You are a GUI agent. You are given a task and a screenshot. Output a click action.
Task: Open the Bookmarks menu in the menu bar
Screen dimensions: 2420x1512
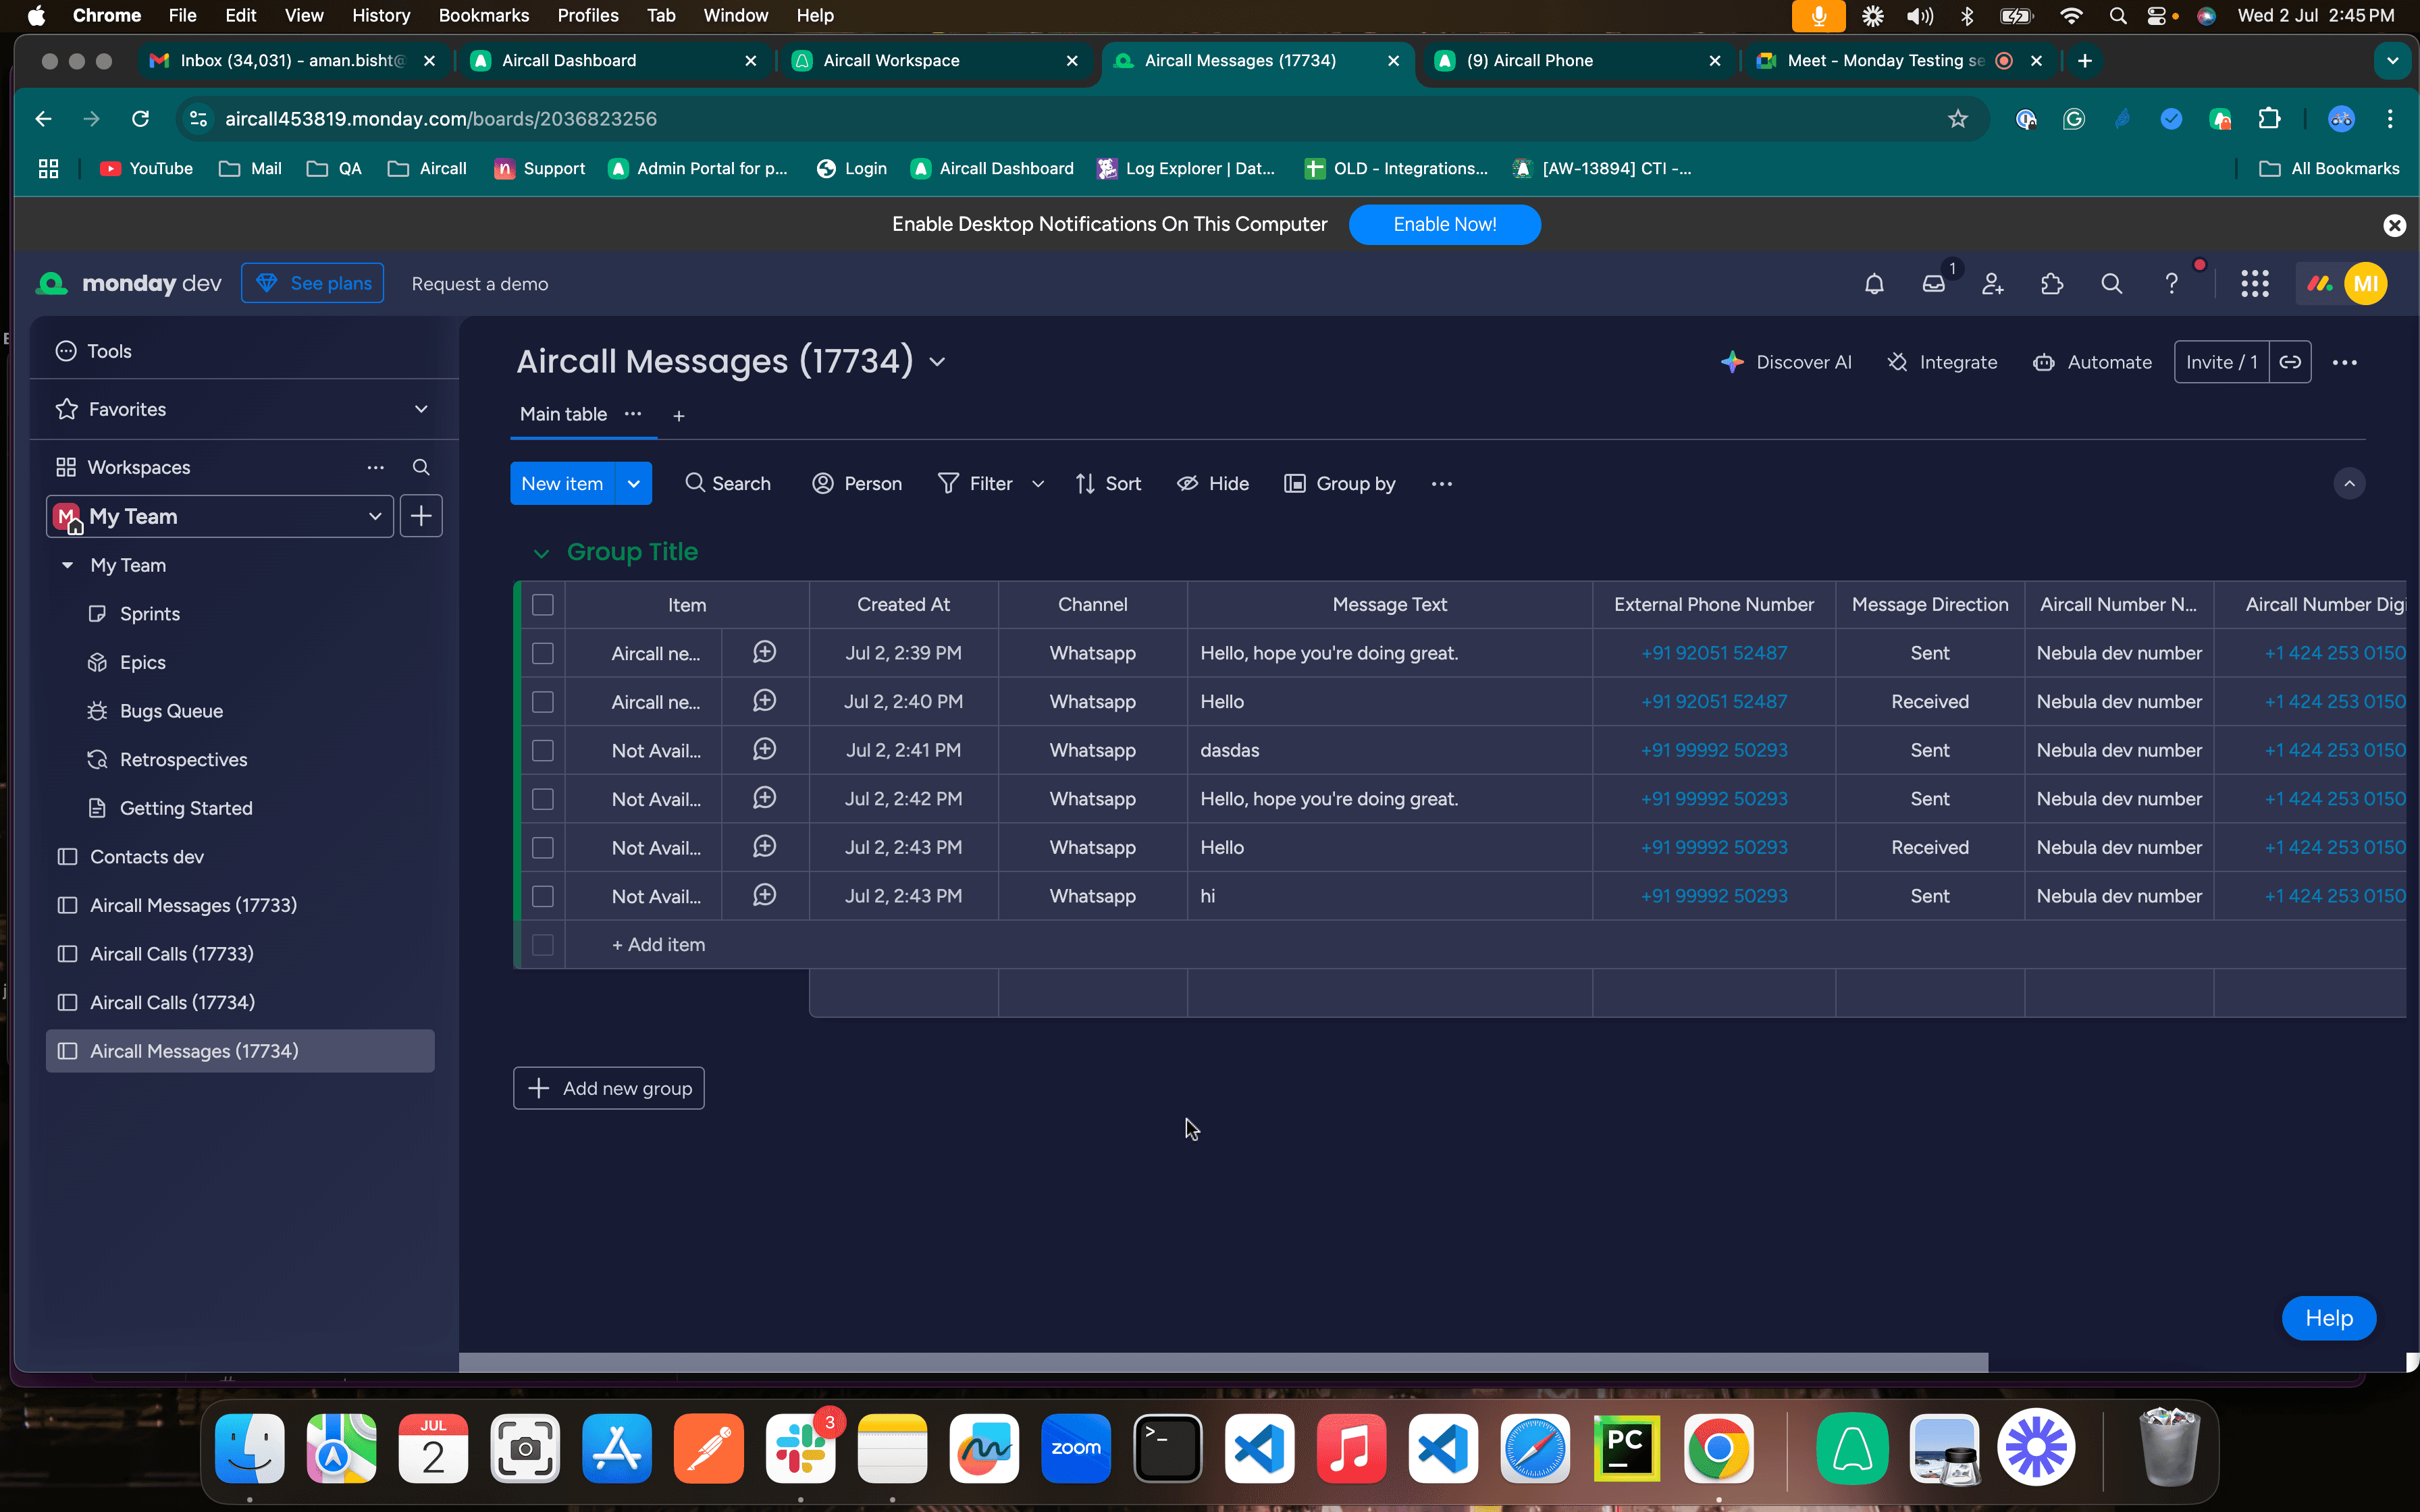tap(484, 15)
